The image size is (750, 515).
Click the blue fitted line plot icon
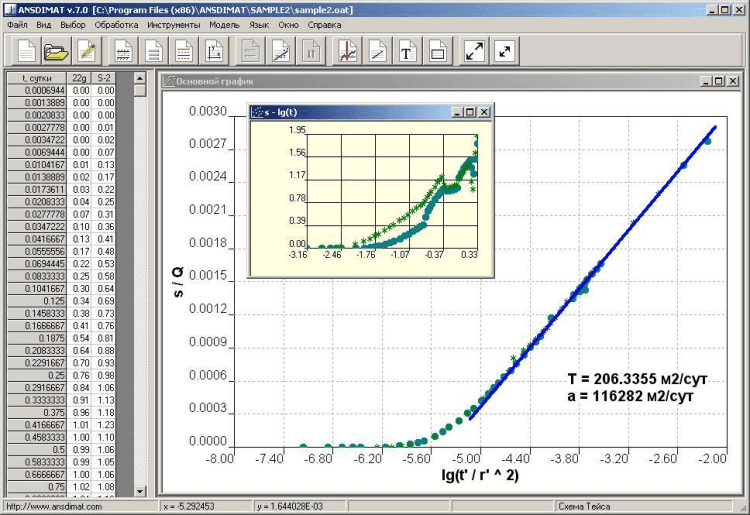point(281,51)
